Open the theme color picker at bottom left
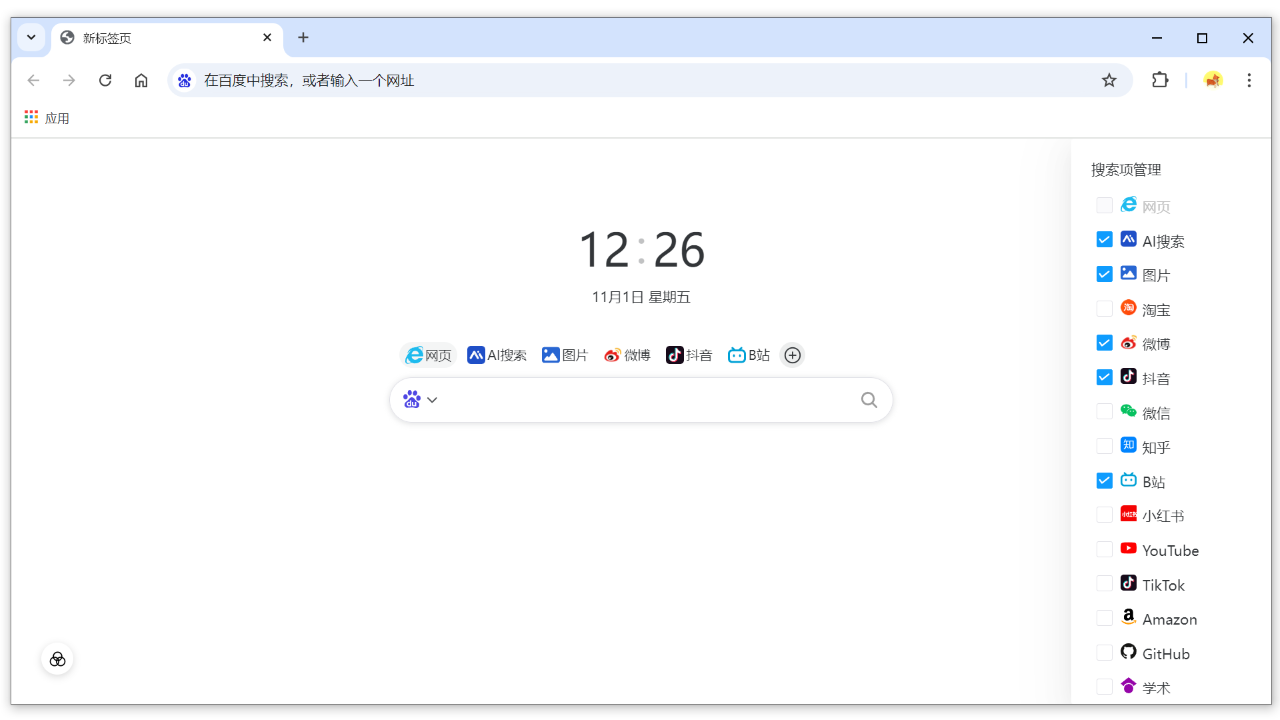Viewport: 1280px width, 720px height. pos(57,658)
